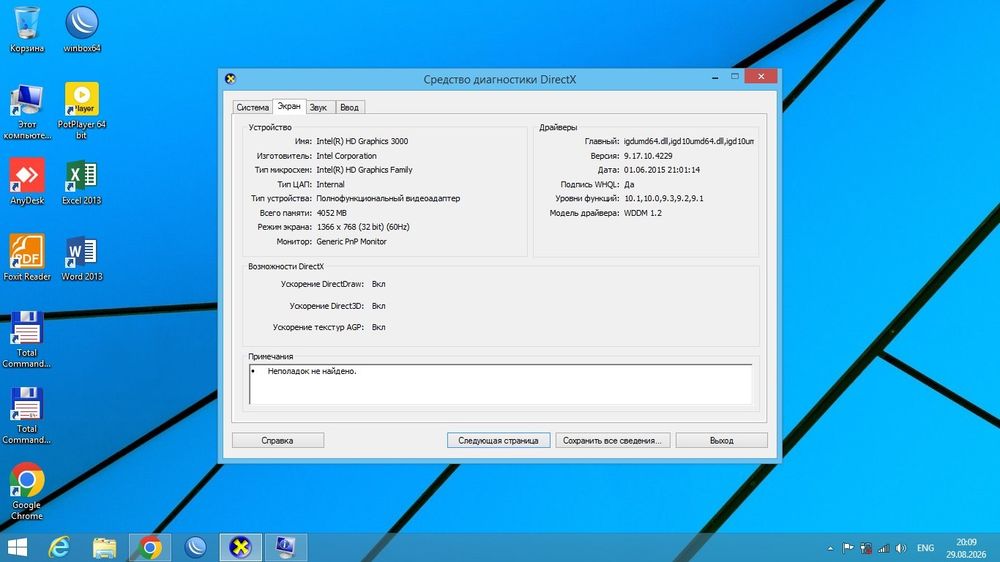The height and width of the screenshot is (562, 1000).
Task: Click the Примечания notes text box
Action: point(501,384)
